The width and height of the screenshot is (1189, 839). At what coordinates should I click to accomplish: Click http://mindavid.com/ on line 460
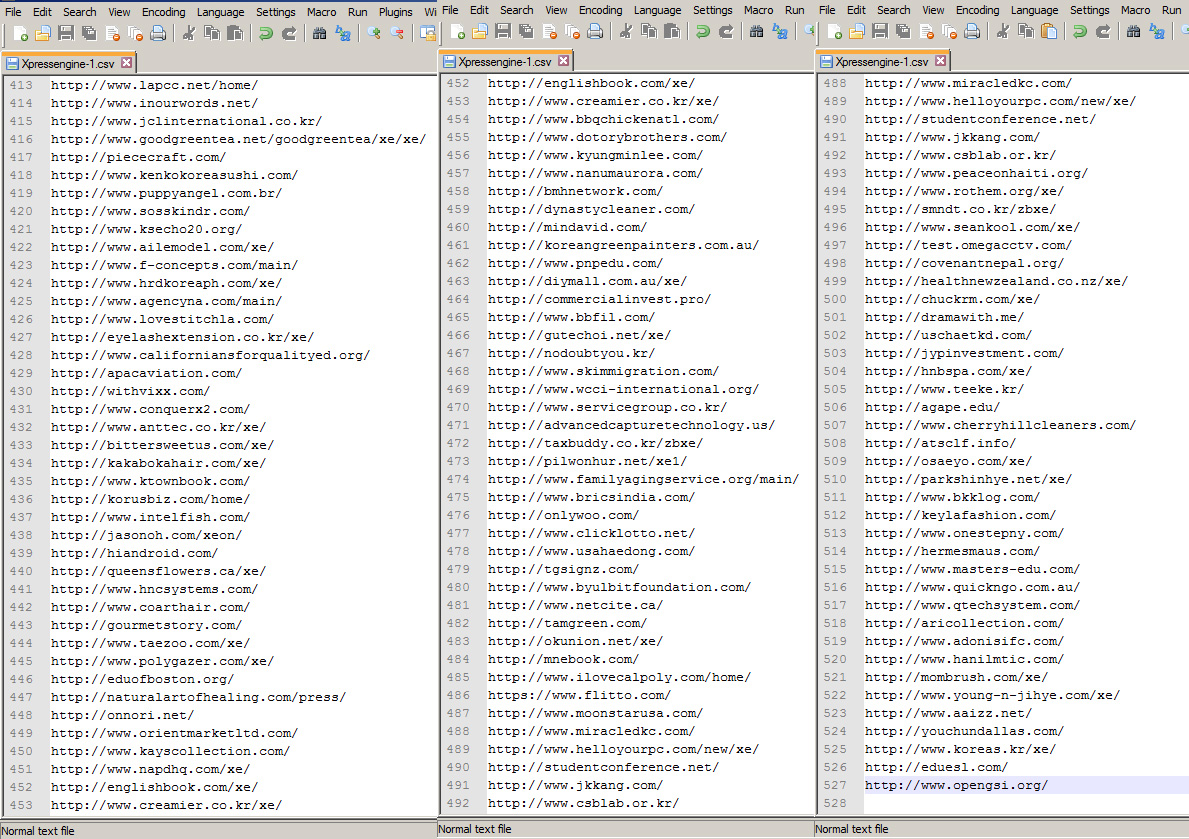coord(567,228)
